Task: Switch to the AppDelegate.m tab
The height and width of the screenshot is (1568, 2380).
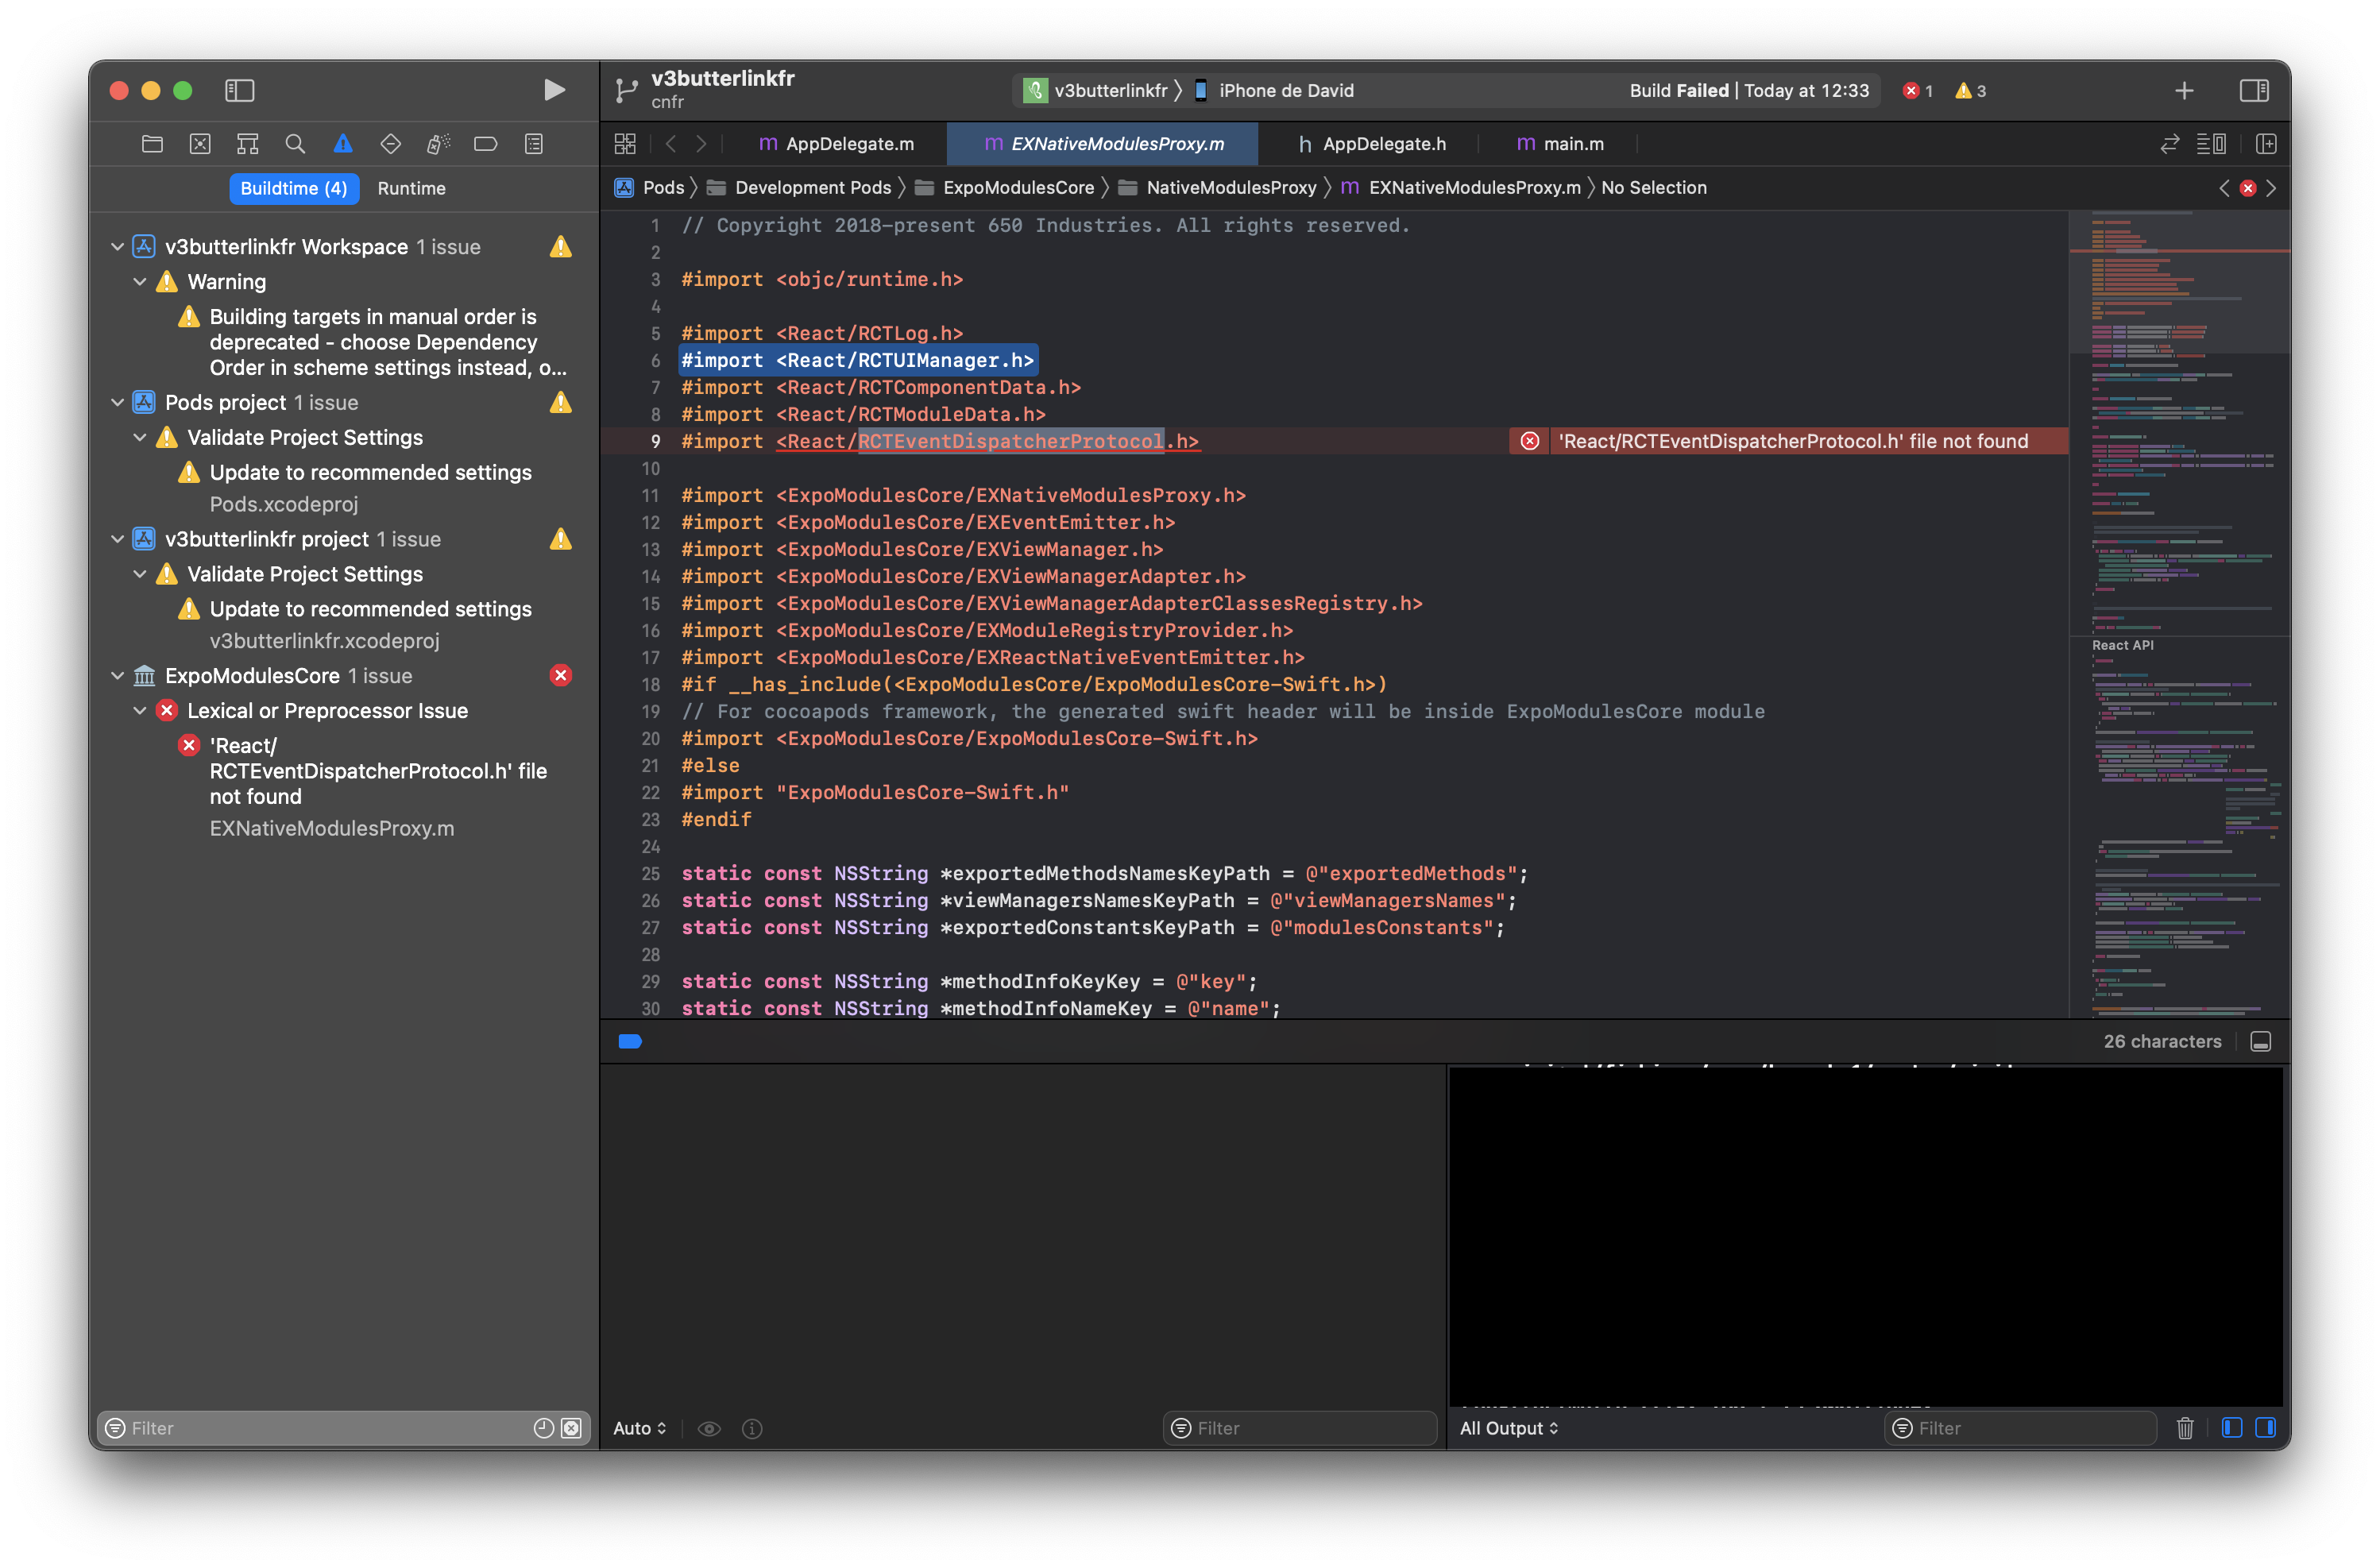Action: tap(848, 144)
